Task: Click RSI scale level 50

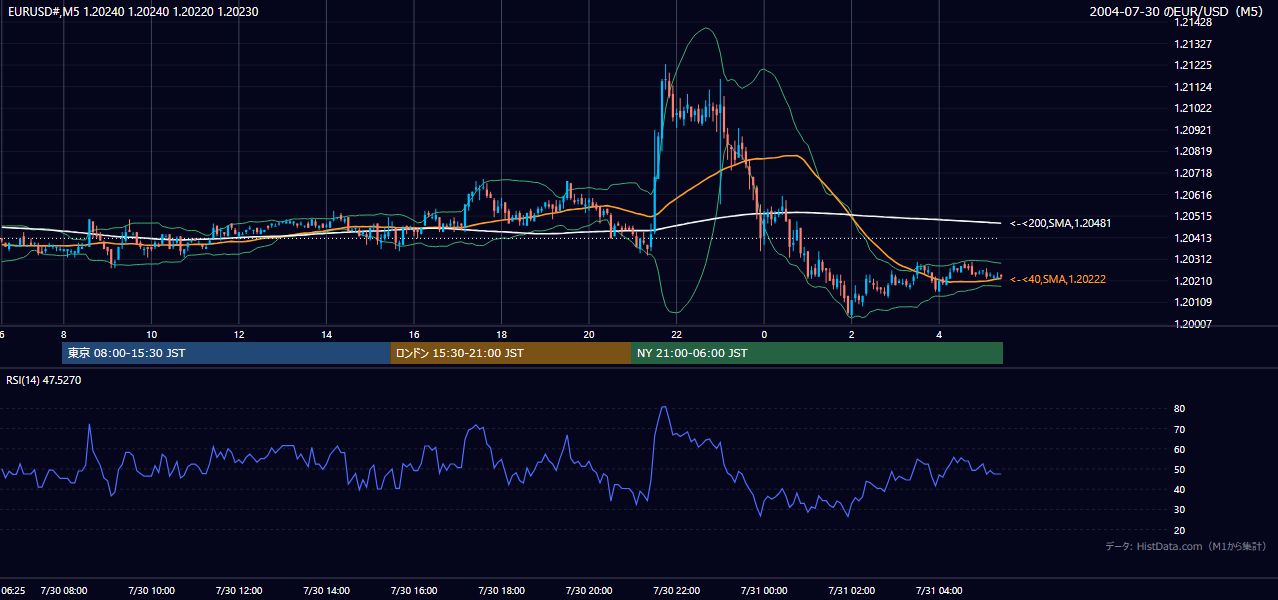Action: tap(1180, 469)
